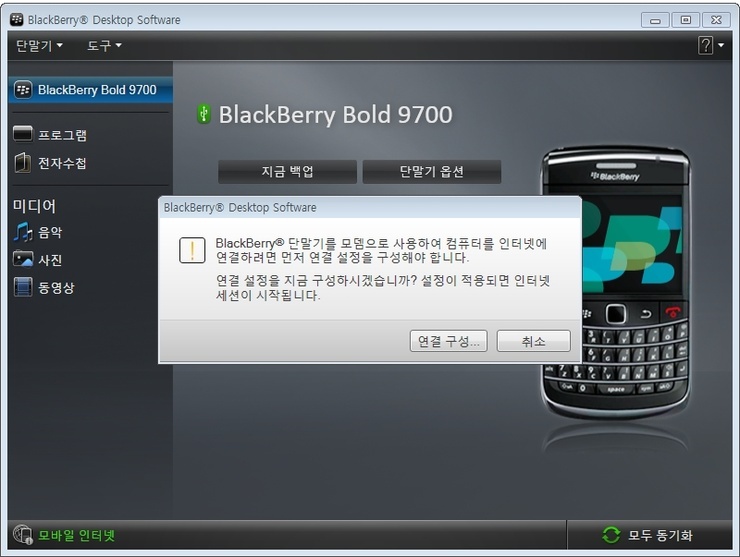Click 모두 동기화 in status bar
Viewport: 740px width, 557px height.
(x=660, y=535)
